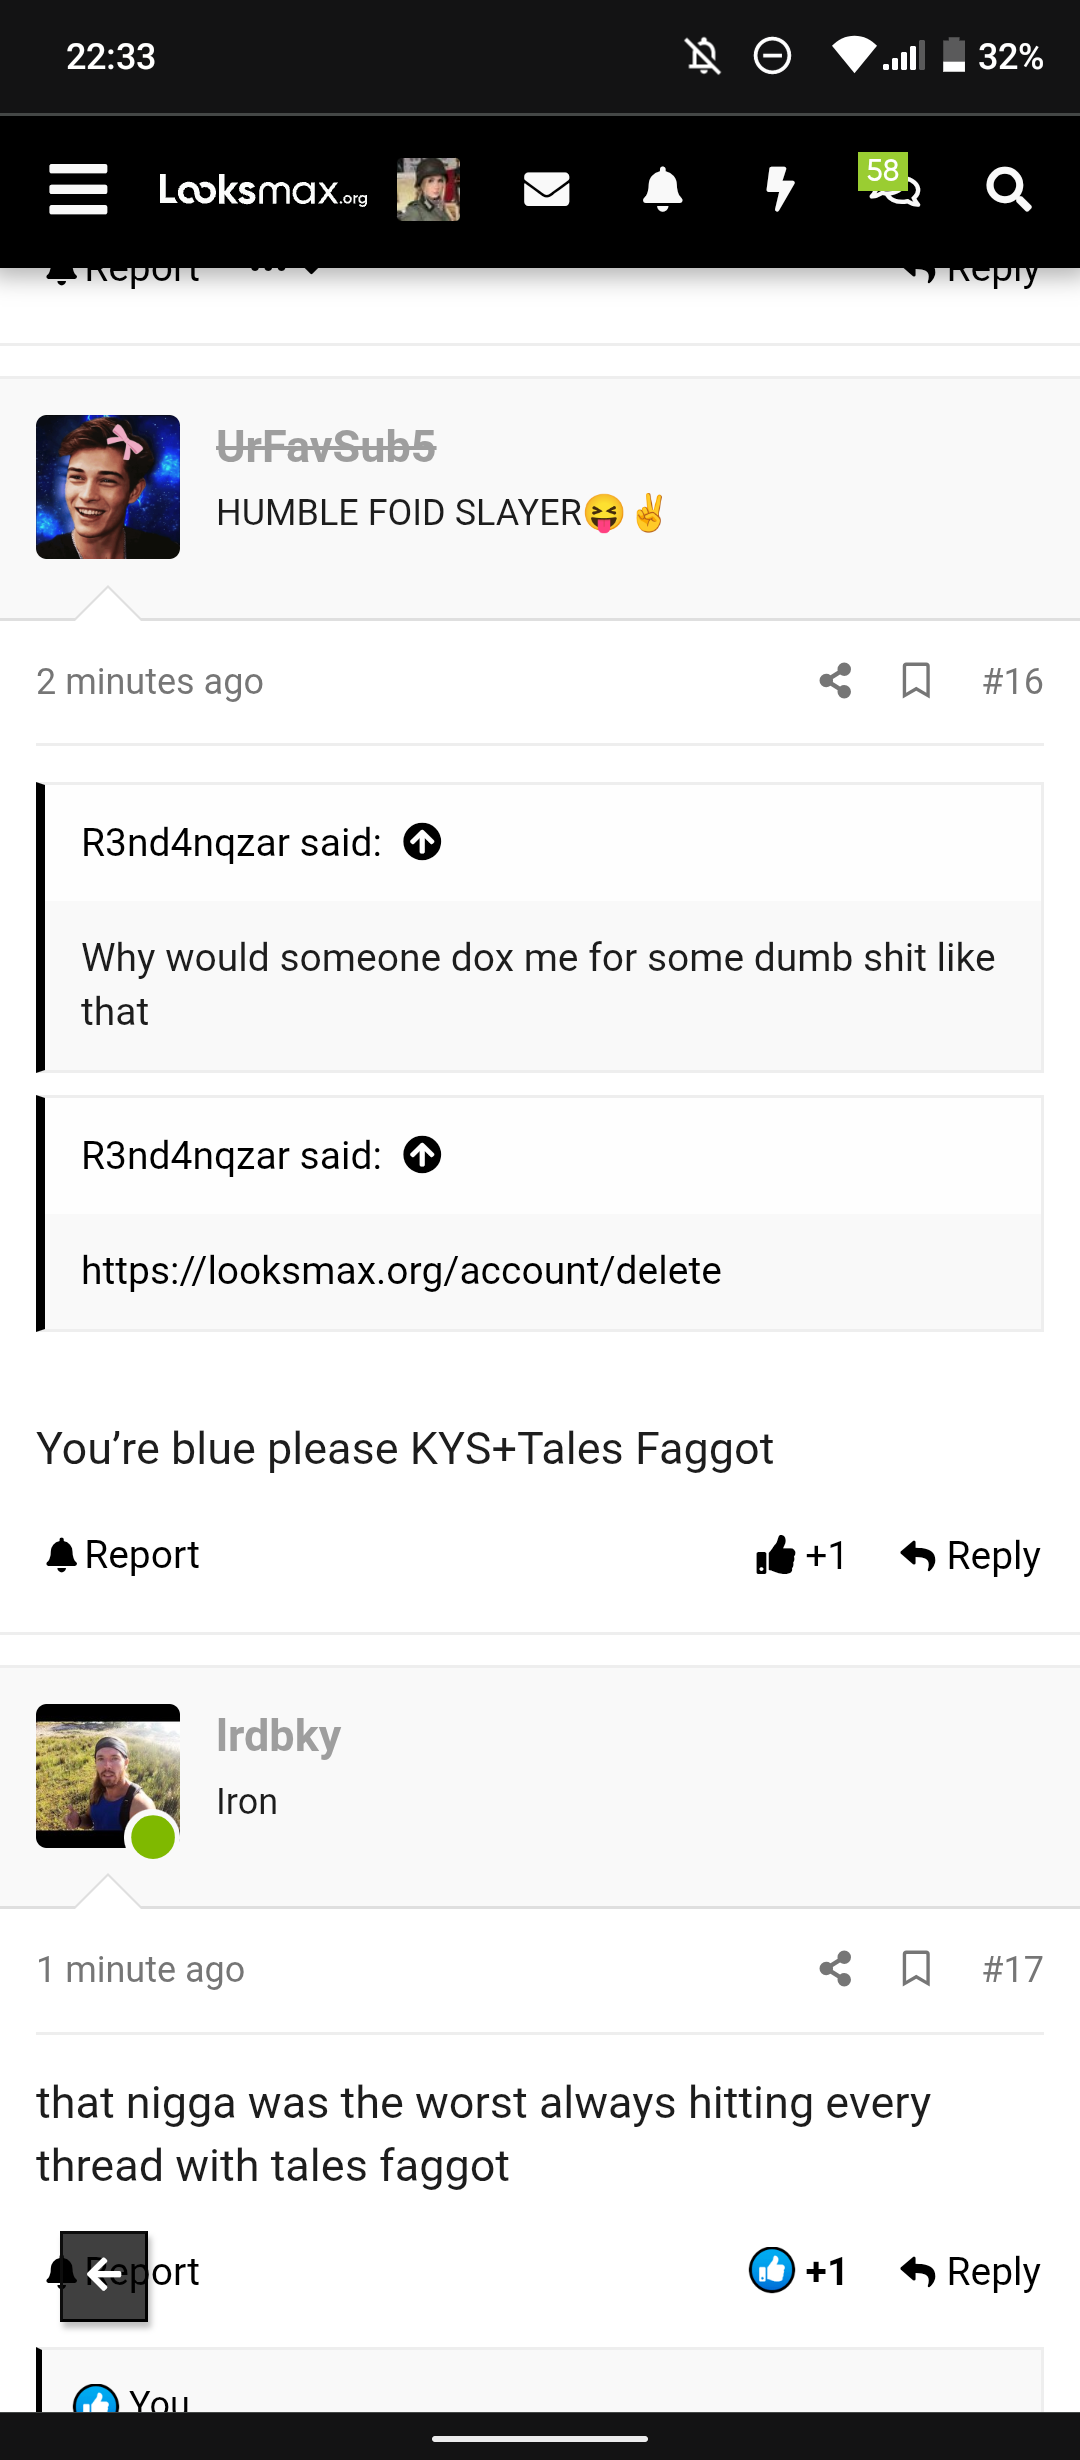This screenshot has height=2460, width=1080.
Task: Open the alerts bell icon
Action: click(662, 189)
